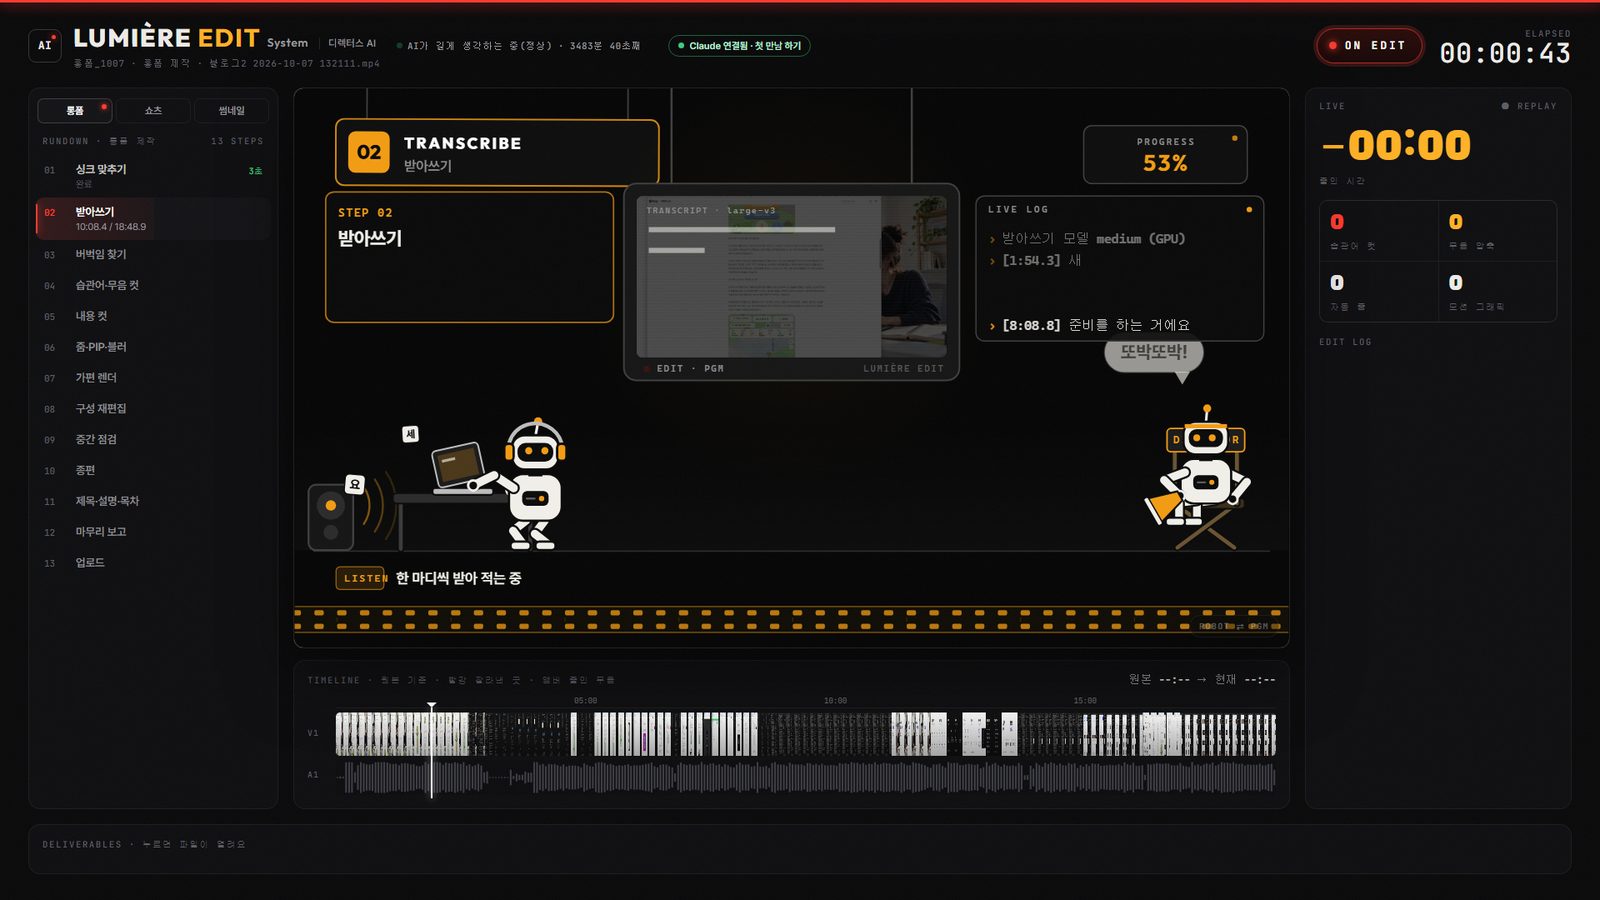Select the 롱폼 tab
Viewport: 1600px width, 900px height.
(x=75, y=110)
